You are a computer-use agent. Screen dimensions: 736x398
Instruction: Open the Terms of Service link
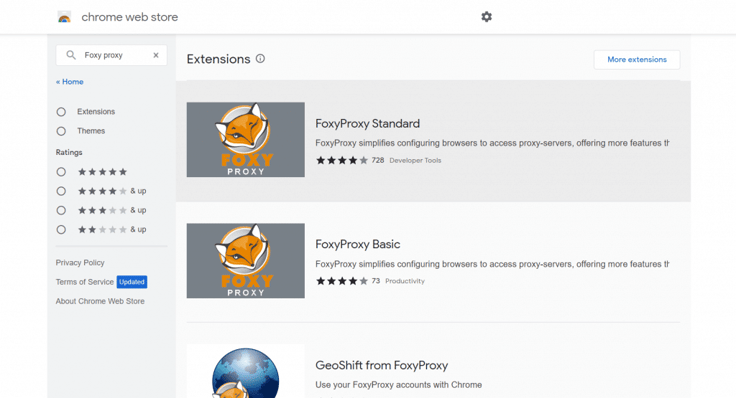84,282
